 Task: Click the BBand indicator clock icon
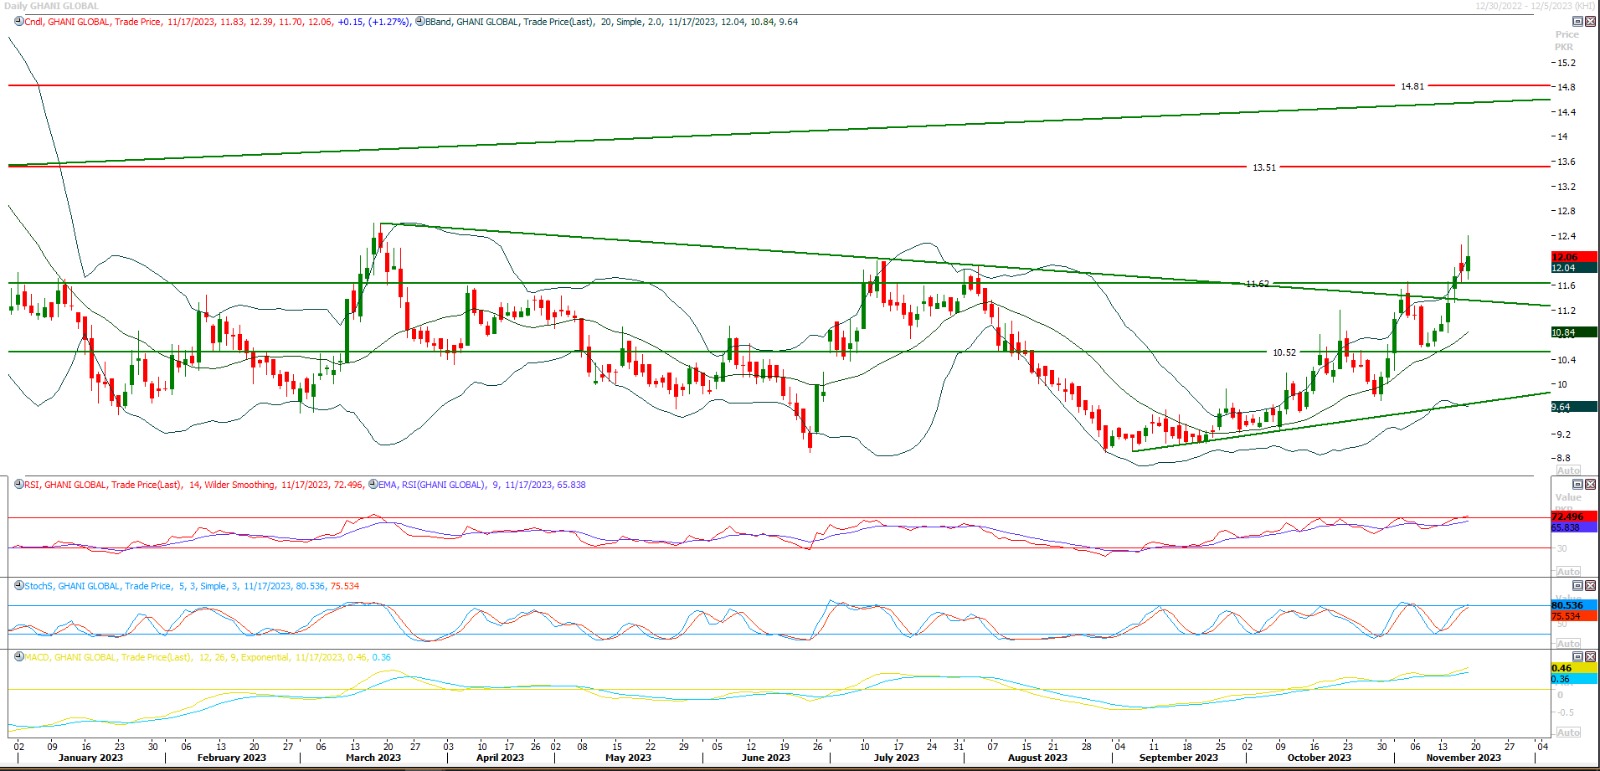419,21
